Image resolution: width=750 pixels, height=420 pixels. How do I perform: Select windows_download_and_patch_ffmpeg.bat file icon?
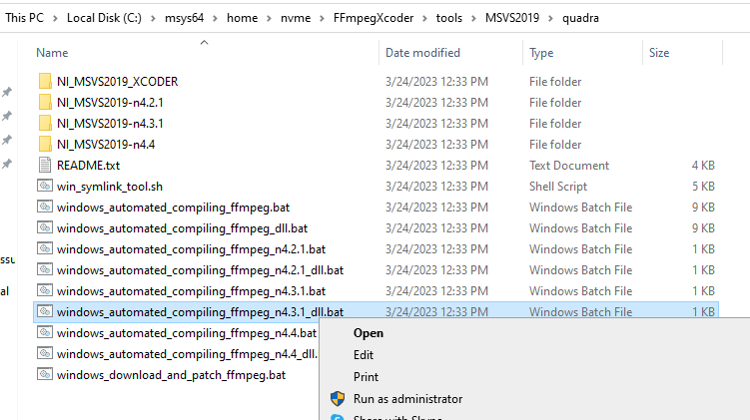45,374
